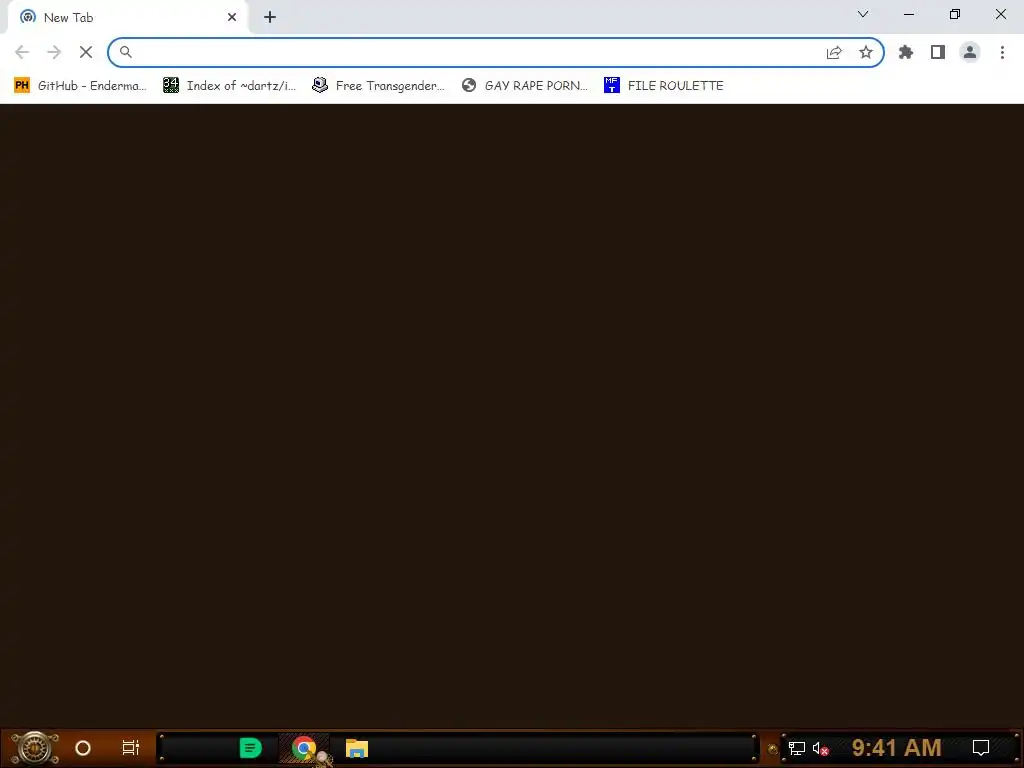Open the steampunk Start button
Screen dimensions: 1024x768
coord(35,748)
